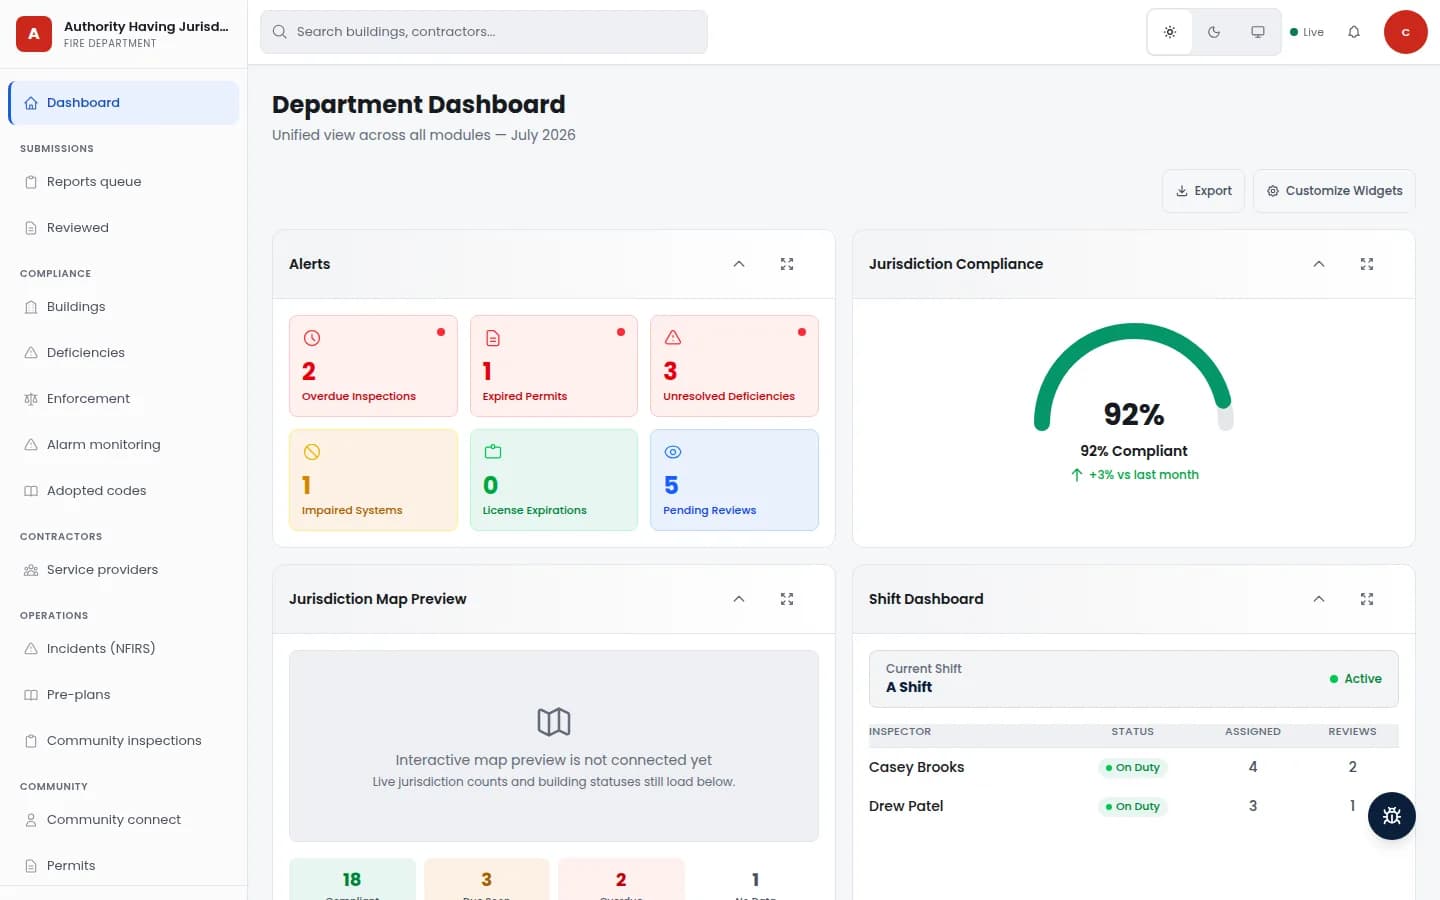Click the Customize Widgets gear icon
This screenshot has height=900, width=1440.
pyautogui.click(x=1273, y=191)
